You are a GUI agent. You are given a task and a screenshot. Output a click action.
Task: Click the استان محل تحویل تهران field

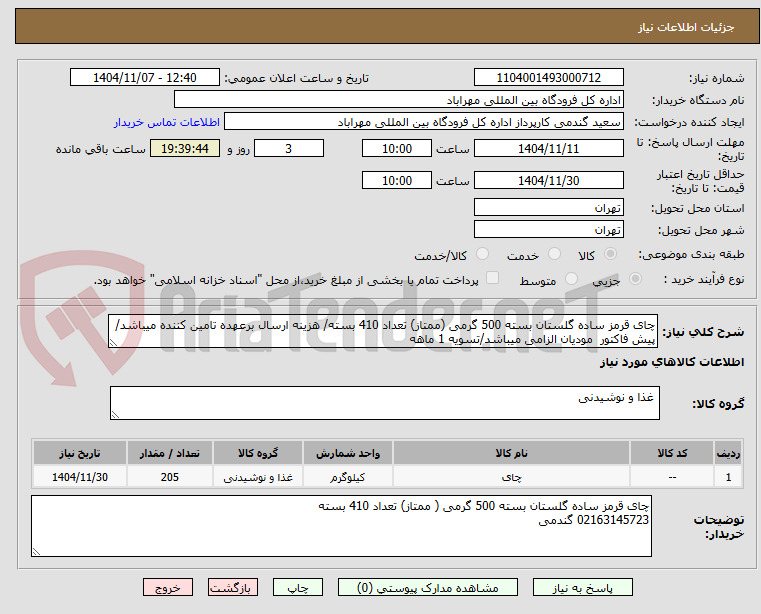pyautogui.click(x=548, y=207)
